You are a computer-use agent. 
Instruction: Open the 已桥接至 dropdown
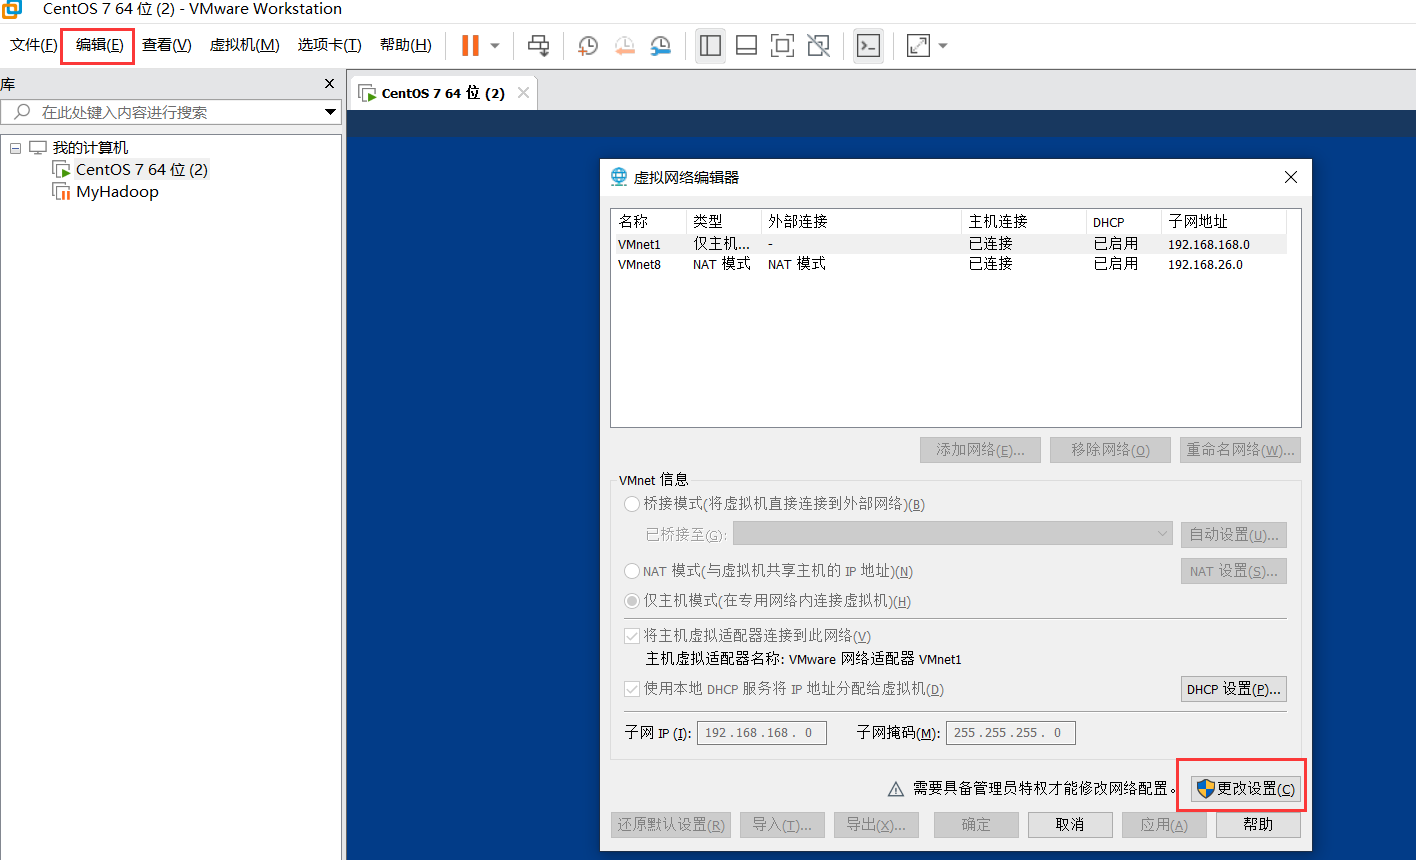(x=953, y=534)
